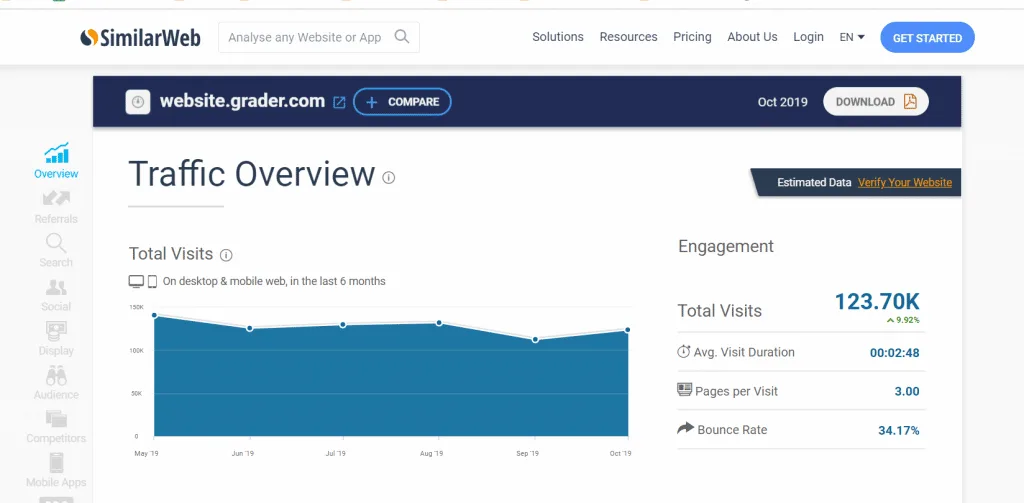1024x503 pixels.
Task: Click the Engagement heading
Action: 726,246
